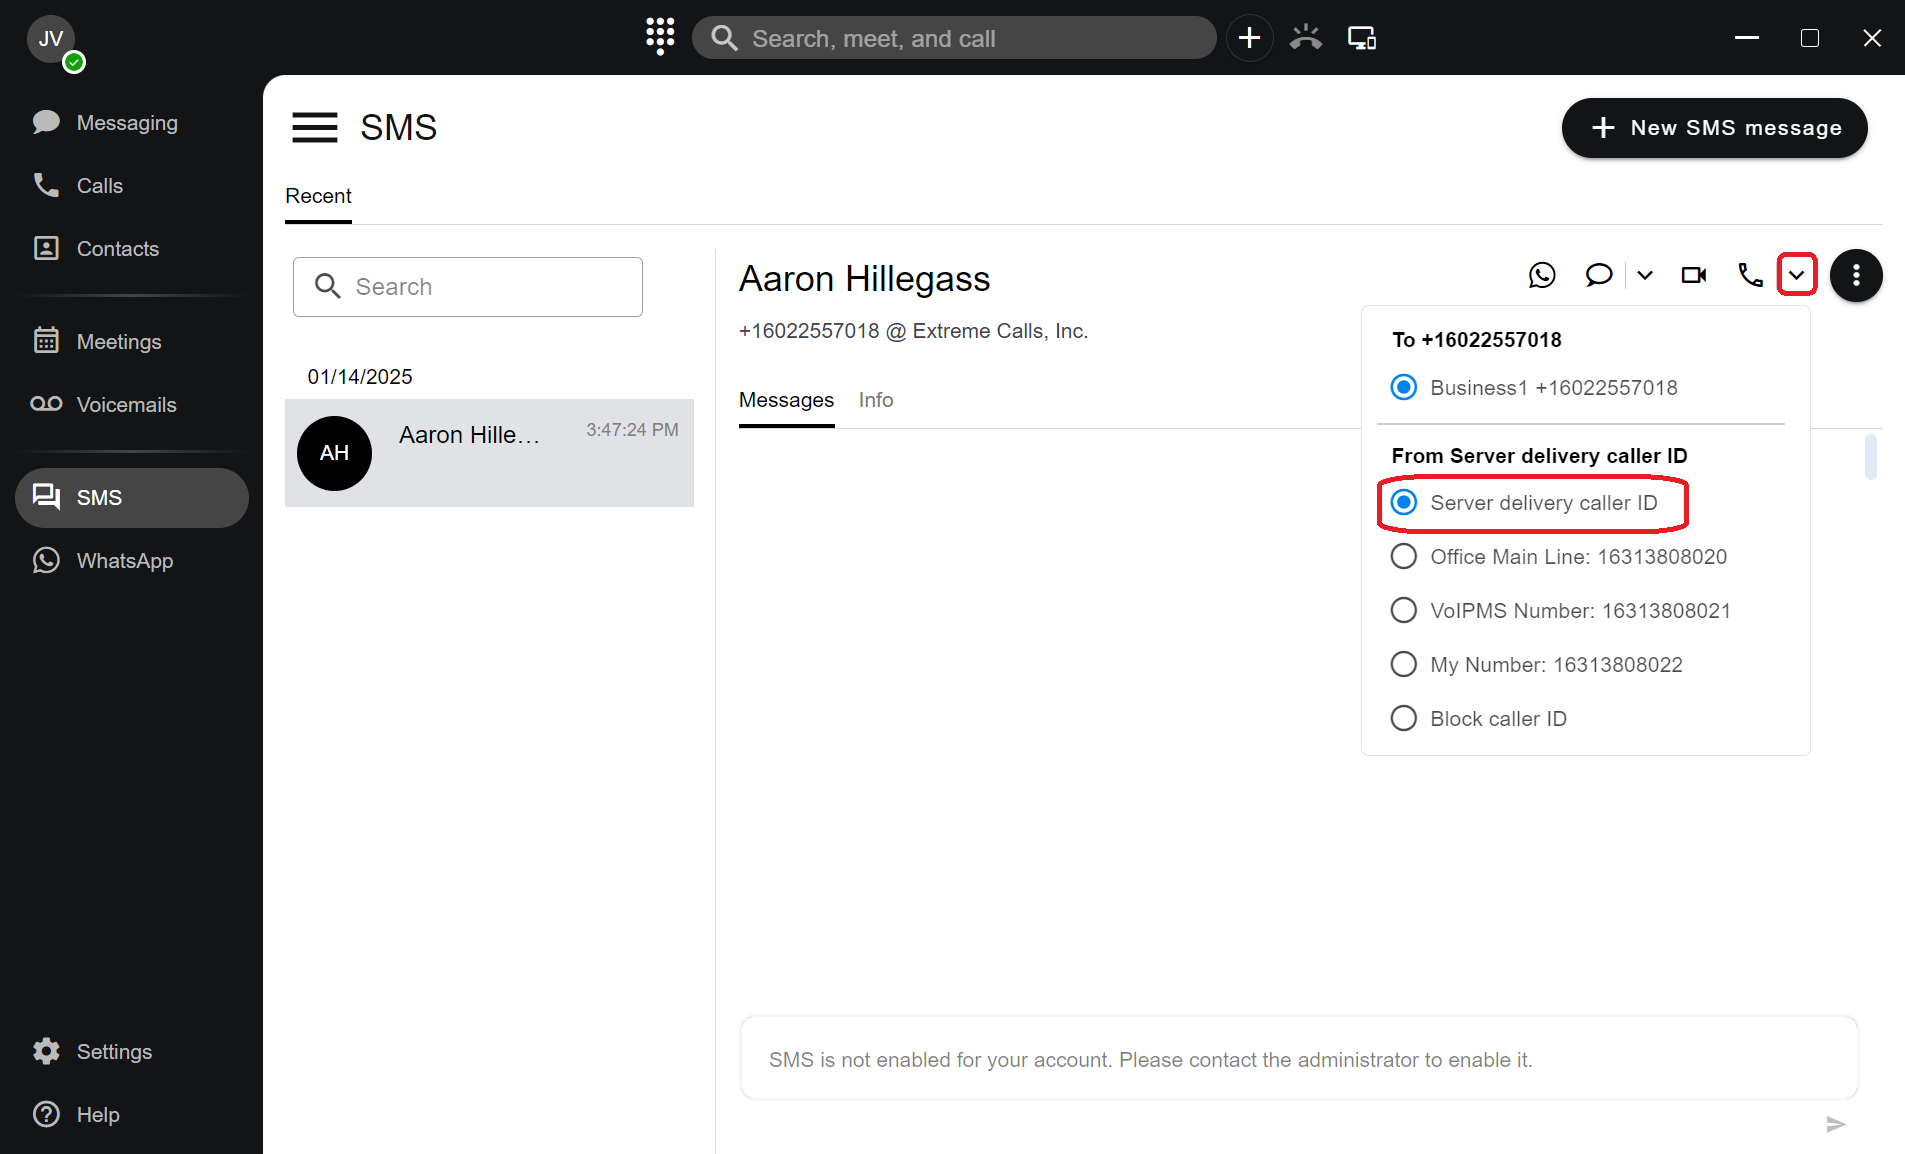This screenshot has width=1905, height=1154.
Task: Open the dial pad icon
Action: pyautogui.click(x=660, y=37)
